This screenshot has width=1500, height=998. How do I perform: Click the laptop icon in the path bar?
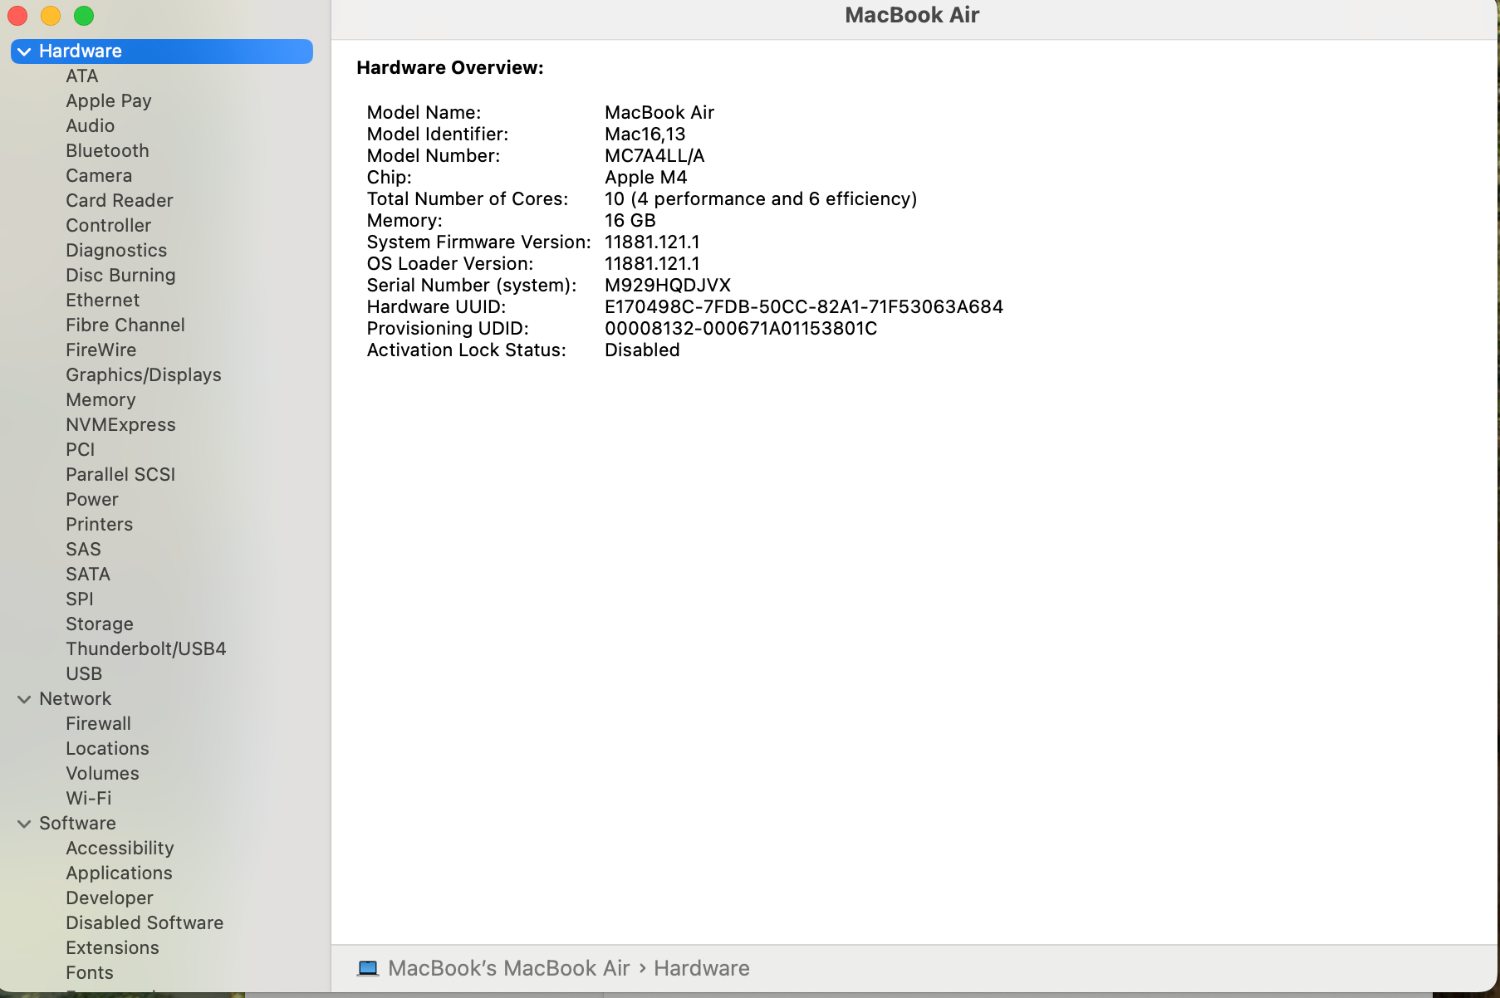[368, 968]
